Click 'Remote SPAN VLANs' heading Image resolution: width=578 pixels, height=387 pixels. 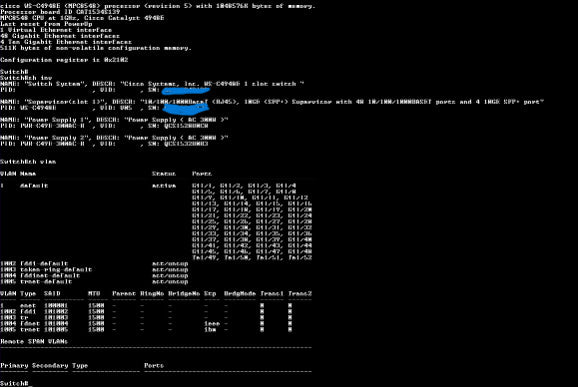34,342
